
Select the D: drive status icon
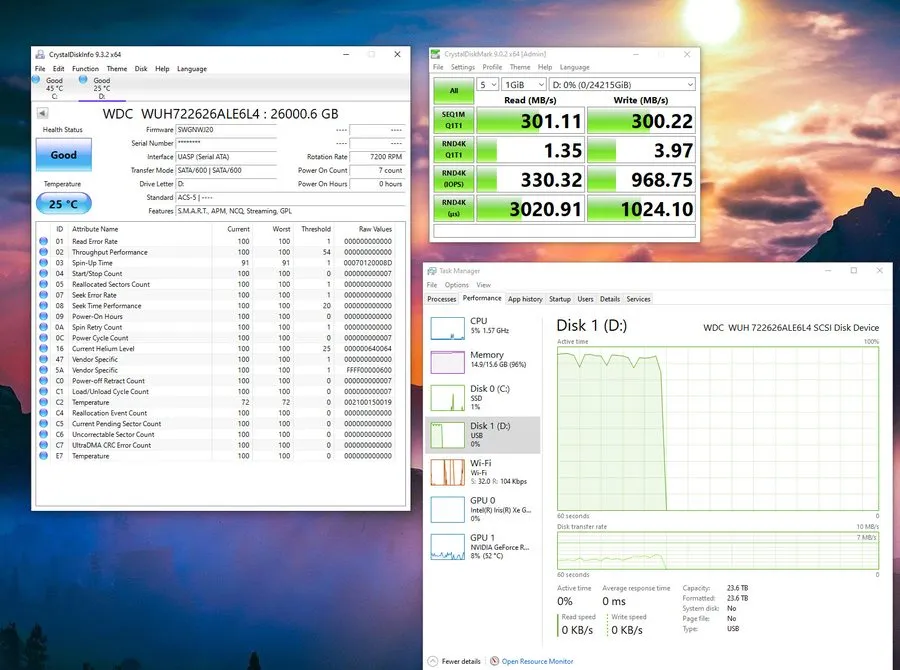[x=83, y=79]
